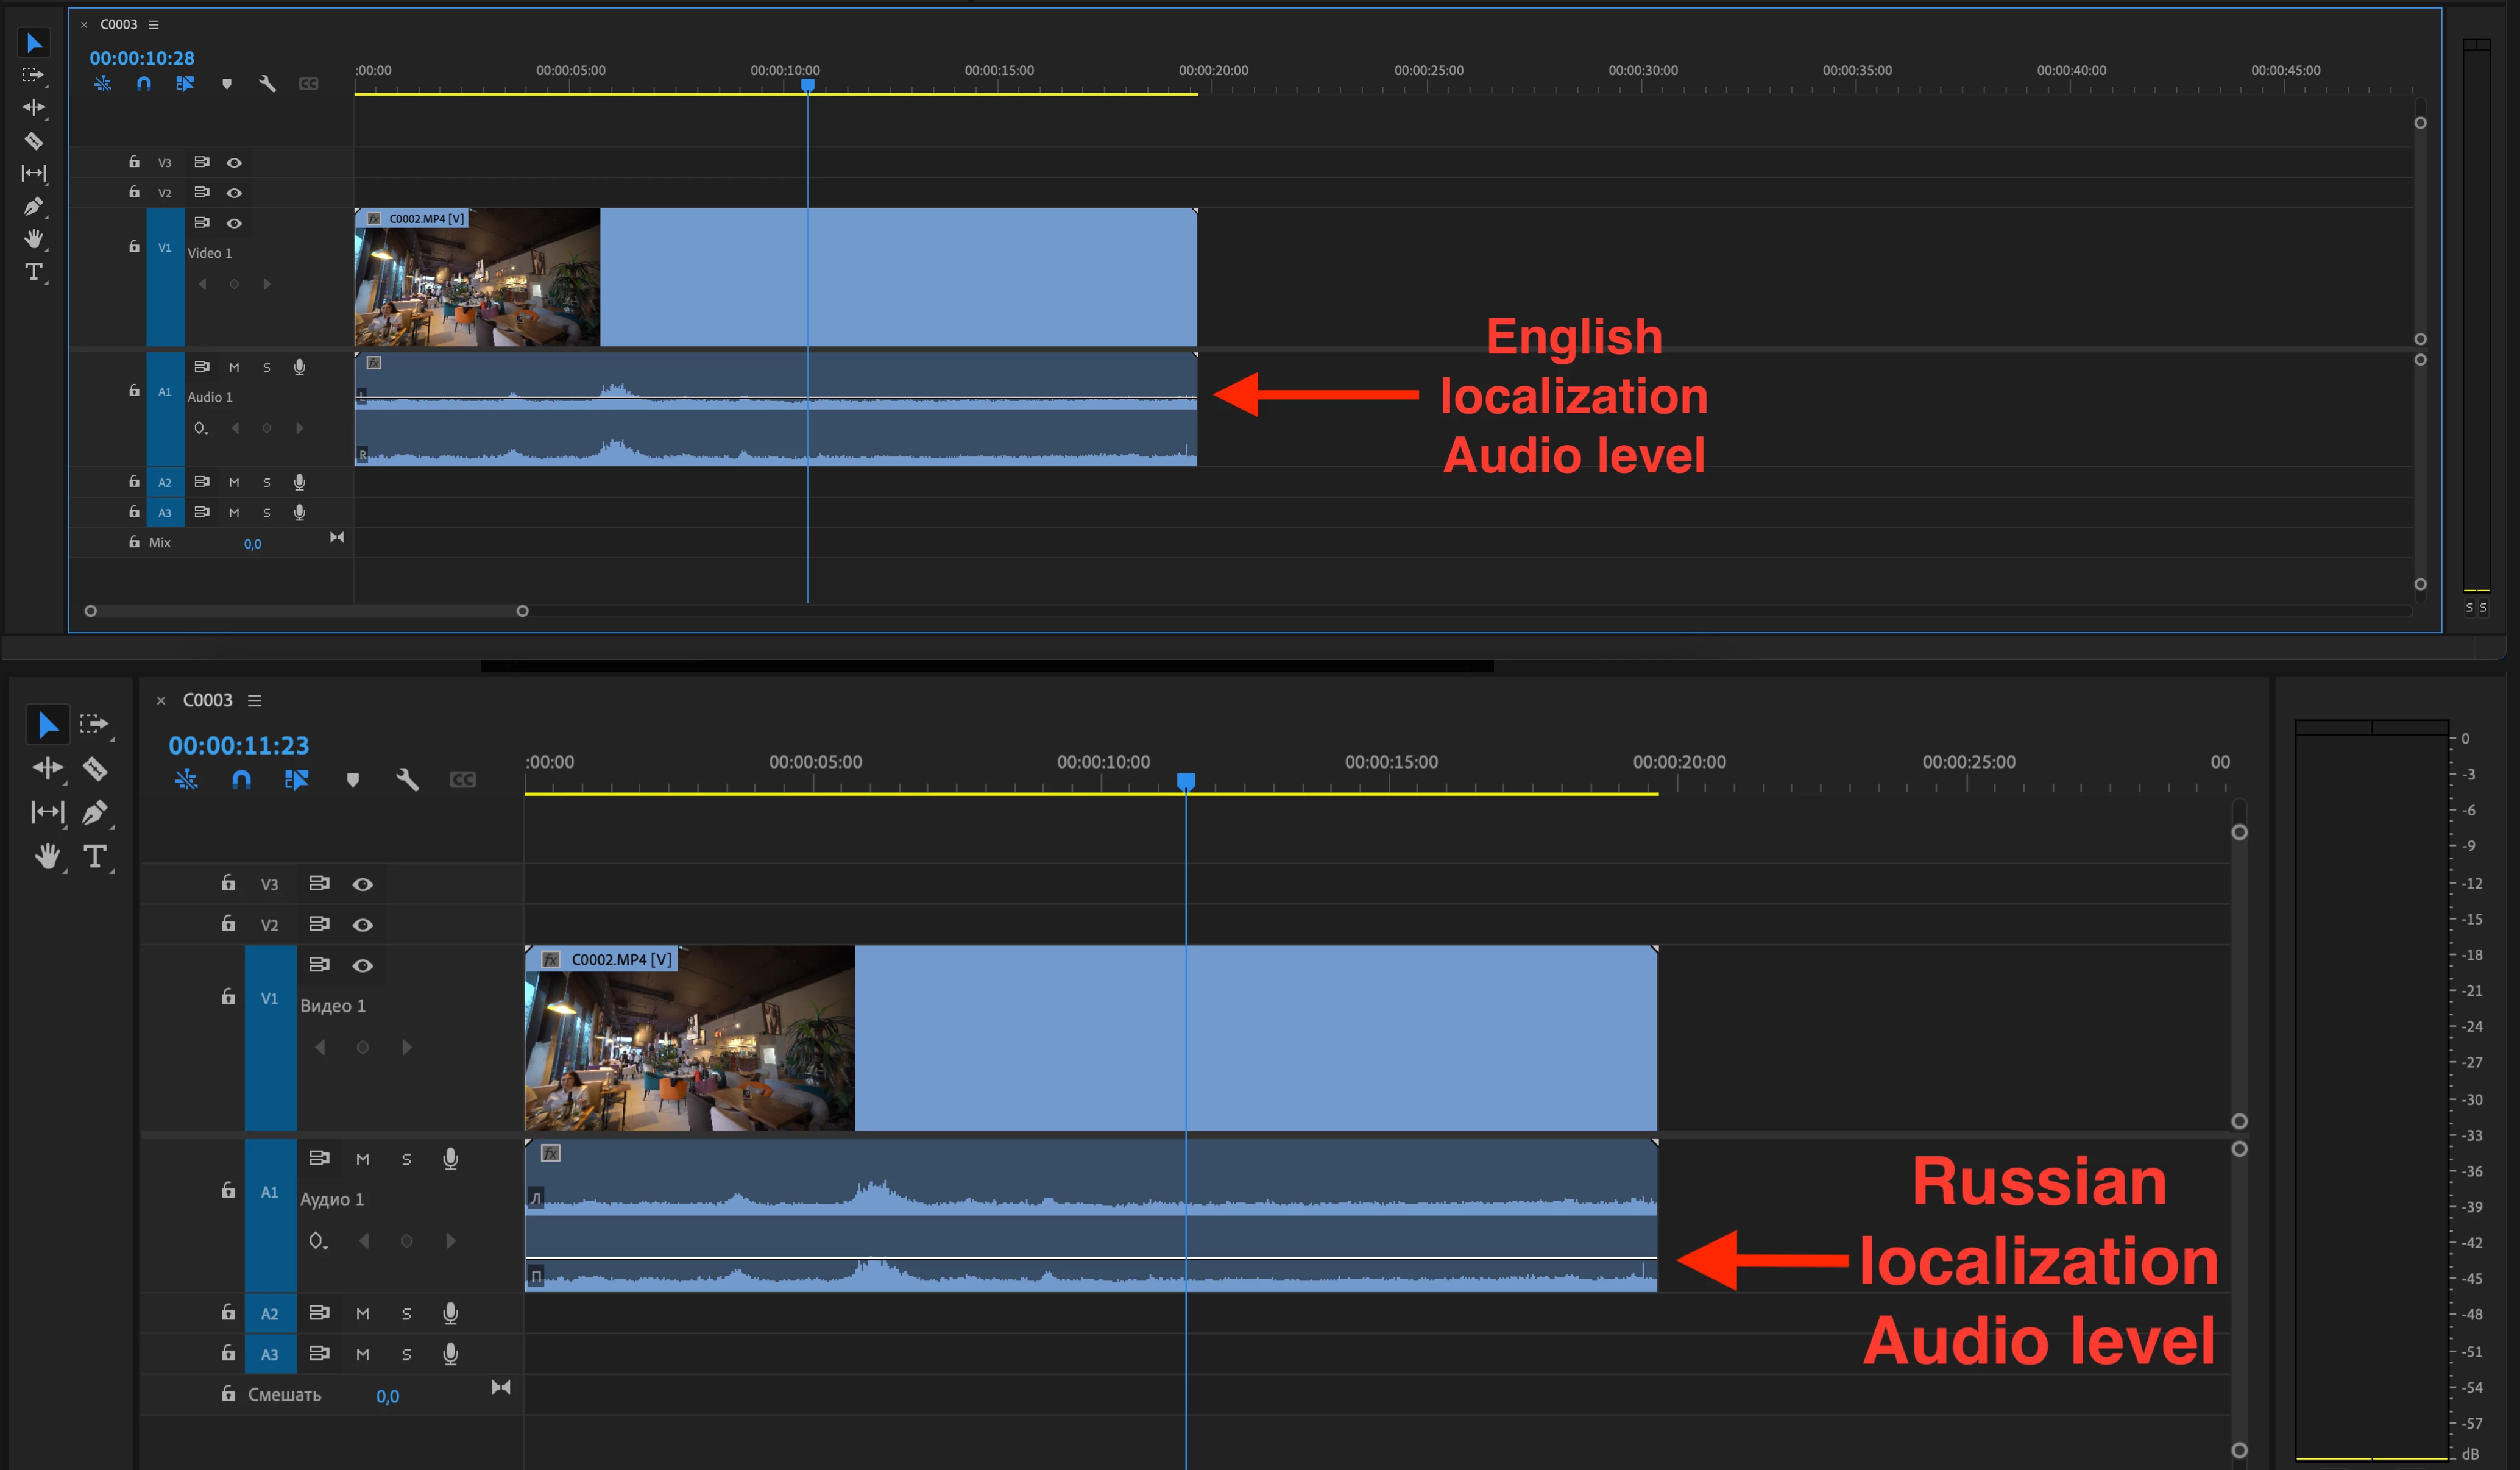The width and height of the screenshot is (2520, 1470).
Task: Click the Смешать volume value 0,0
Action: (387, 1396)
